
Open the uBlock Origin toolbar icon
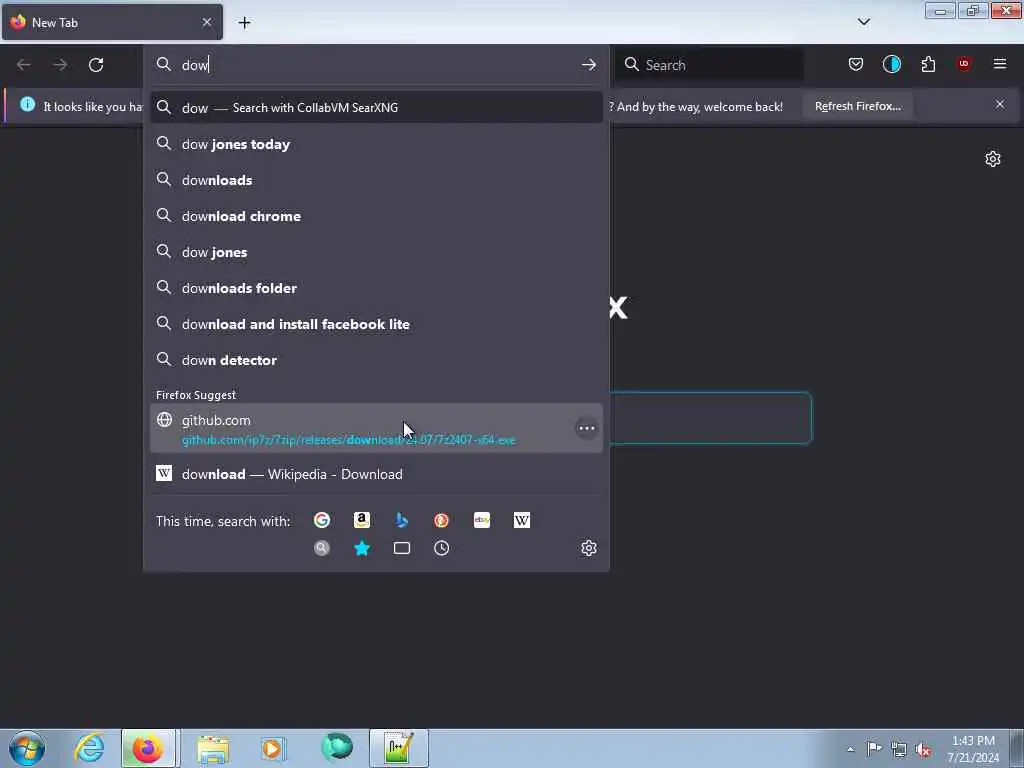point(964,64)
